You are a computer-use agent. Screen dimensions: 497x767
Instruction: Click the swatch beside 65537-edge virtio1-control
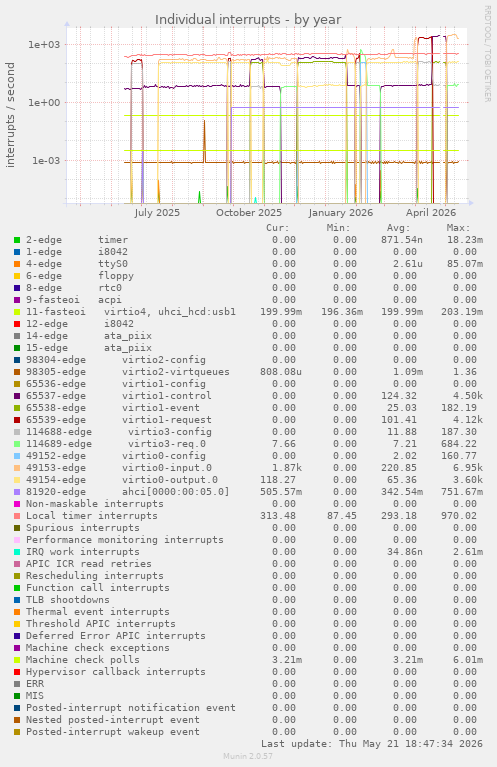pos(17,396)
